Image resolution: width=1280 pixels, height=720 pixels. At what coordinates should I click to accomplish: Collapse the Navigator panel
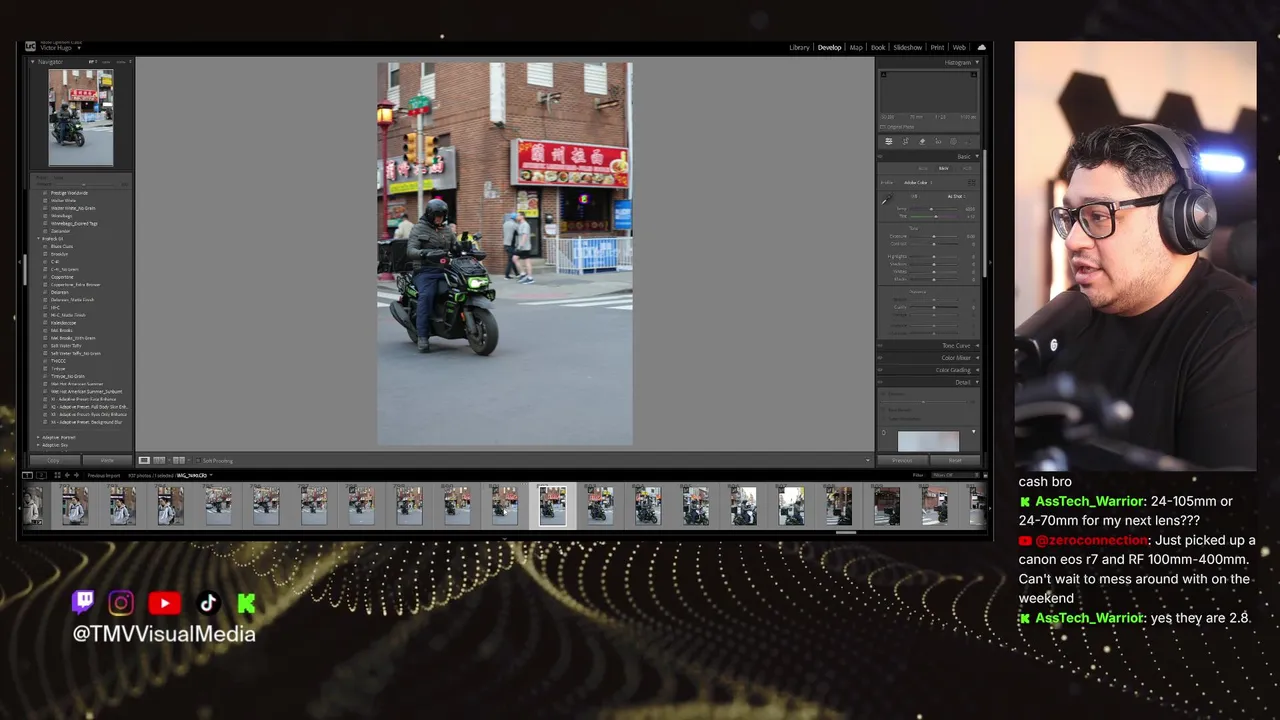click(x=32, y=62)
